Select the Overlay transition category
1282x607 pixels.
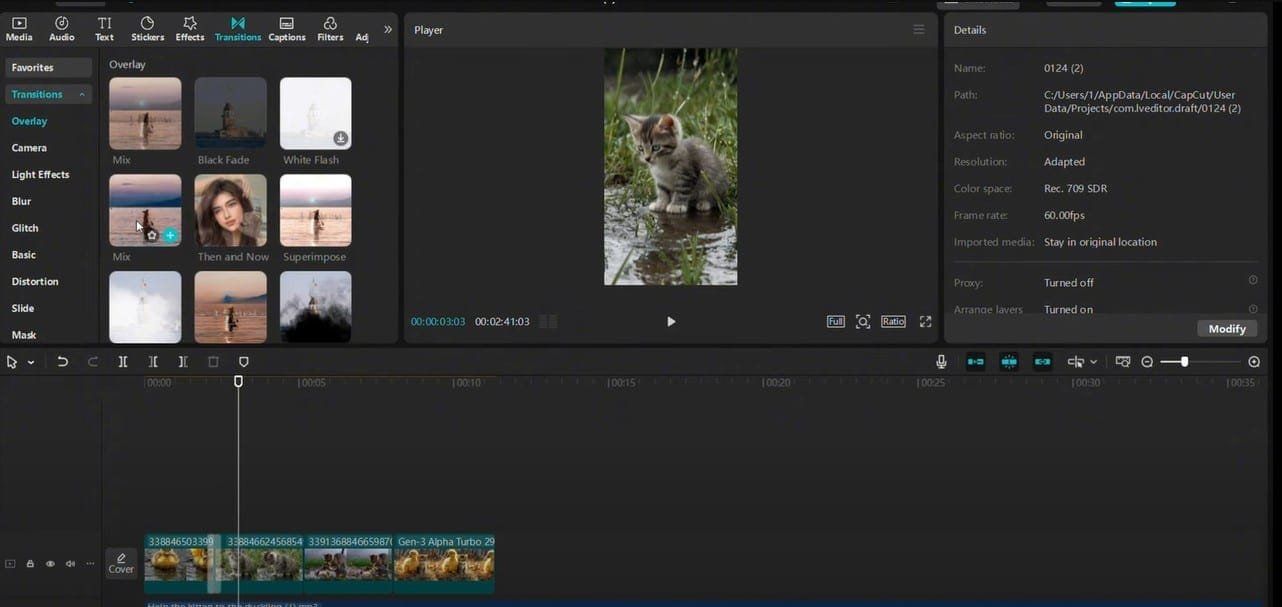click(x=29, y=121)
